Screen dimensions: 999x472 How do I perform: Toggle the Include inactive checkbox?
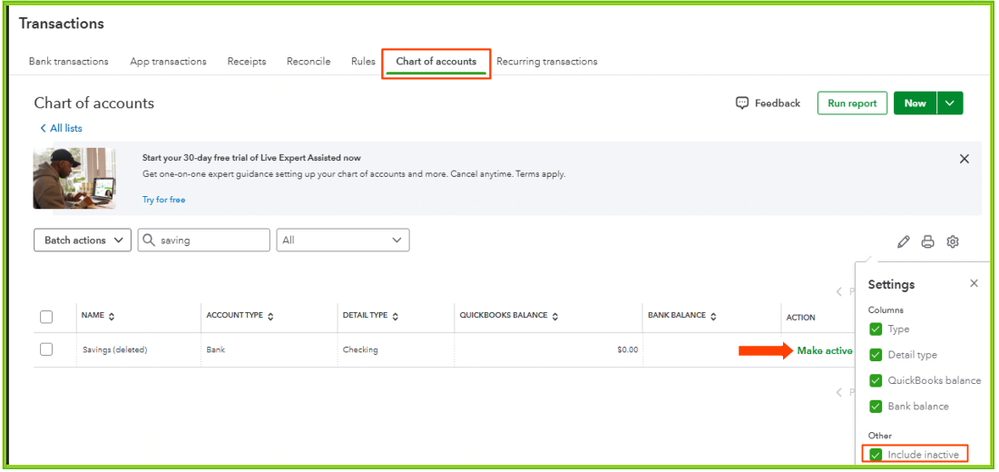click(875, 455)
